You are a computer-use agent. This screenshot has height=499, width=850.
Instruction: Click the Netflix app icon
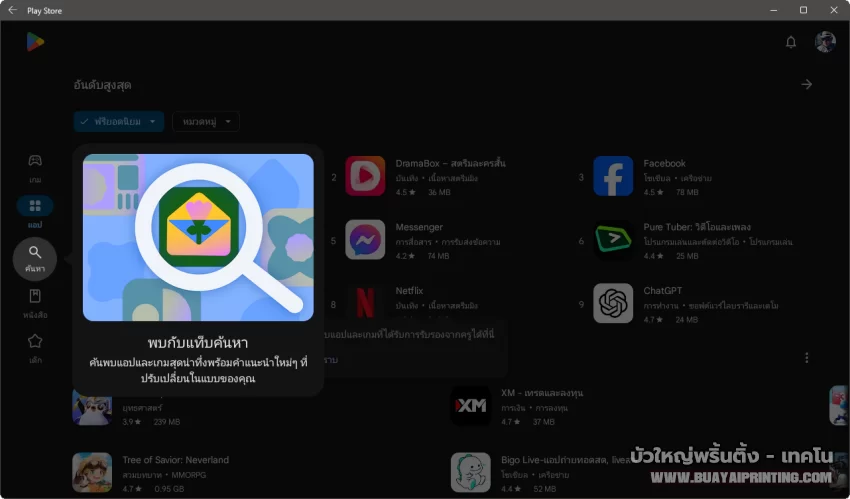[365, 304]
